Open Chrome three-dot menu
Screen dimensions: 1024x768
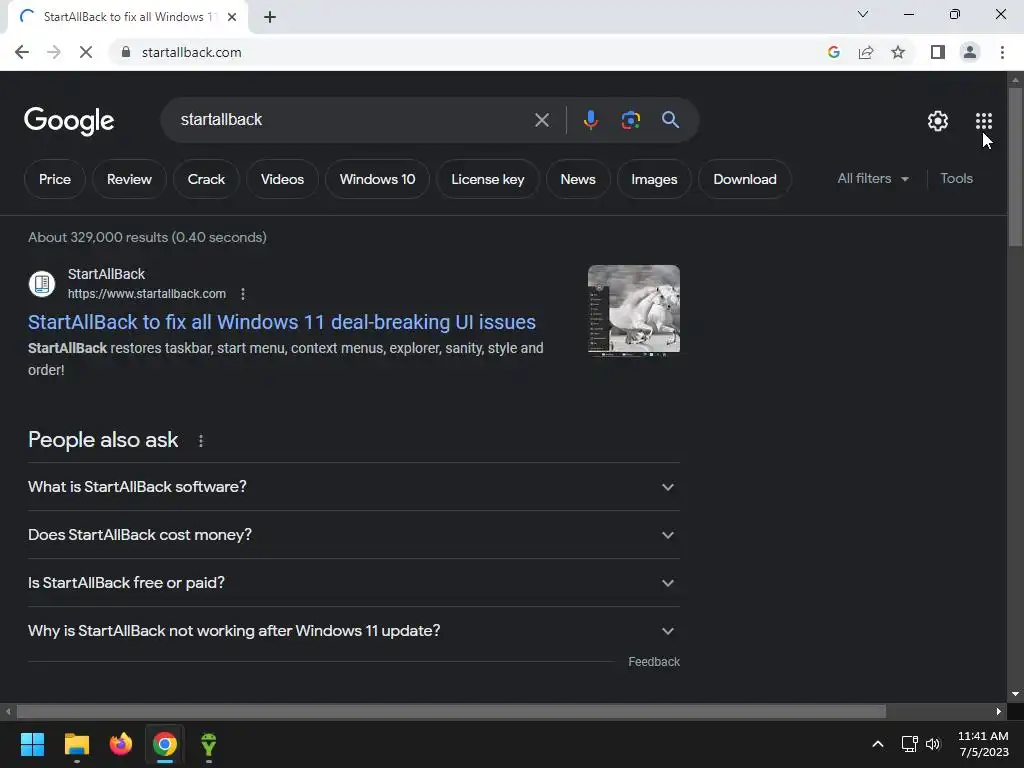[1002, 52]
